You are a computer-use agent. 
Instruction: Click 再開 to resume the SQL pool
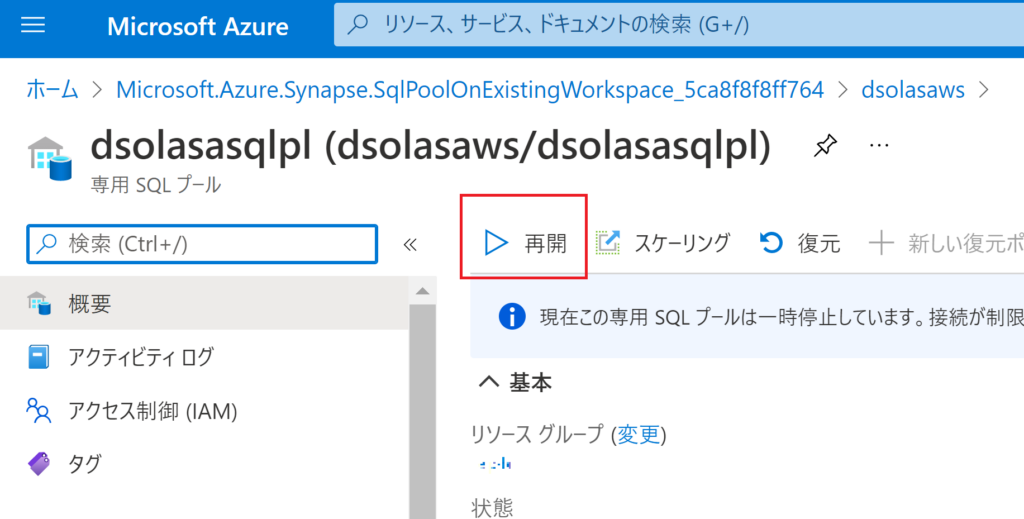pyautogui.click(x=525, y=243)
